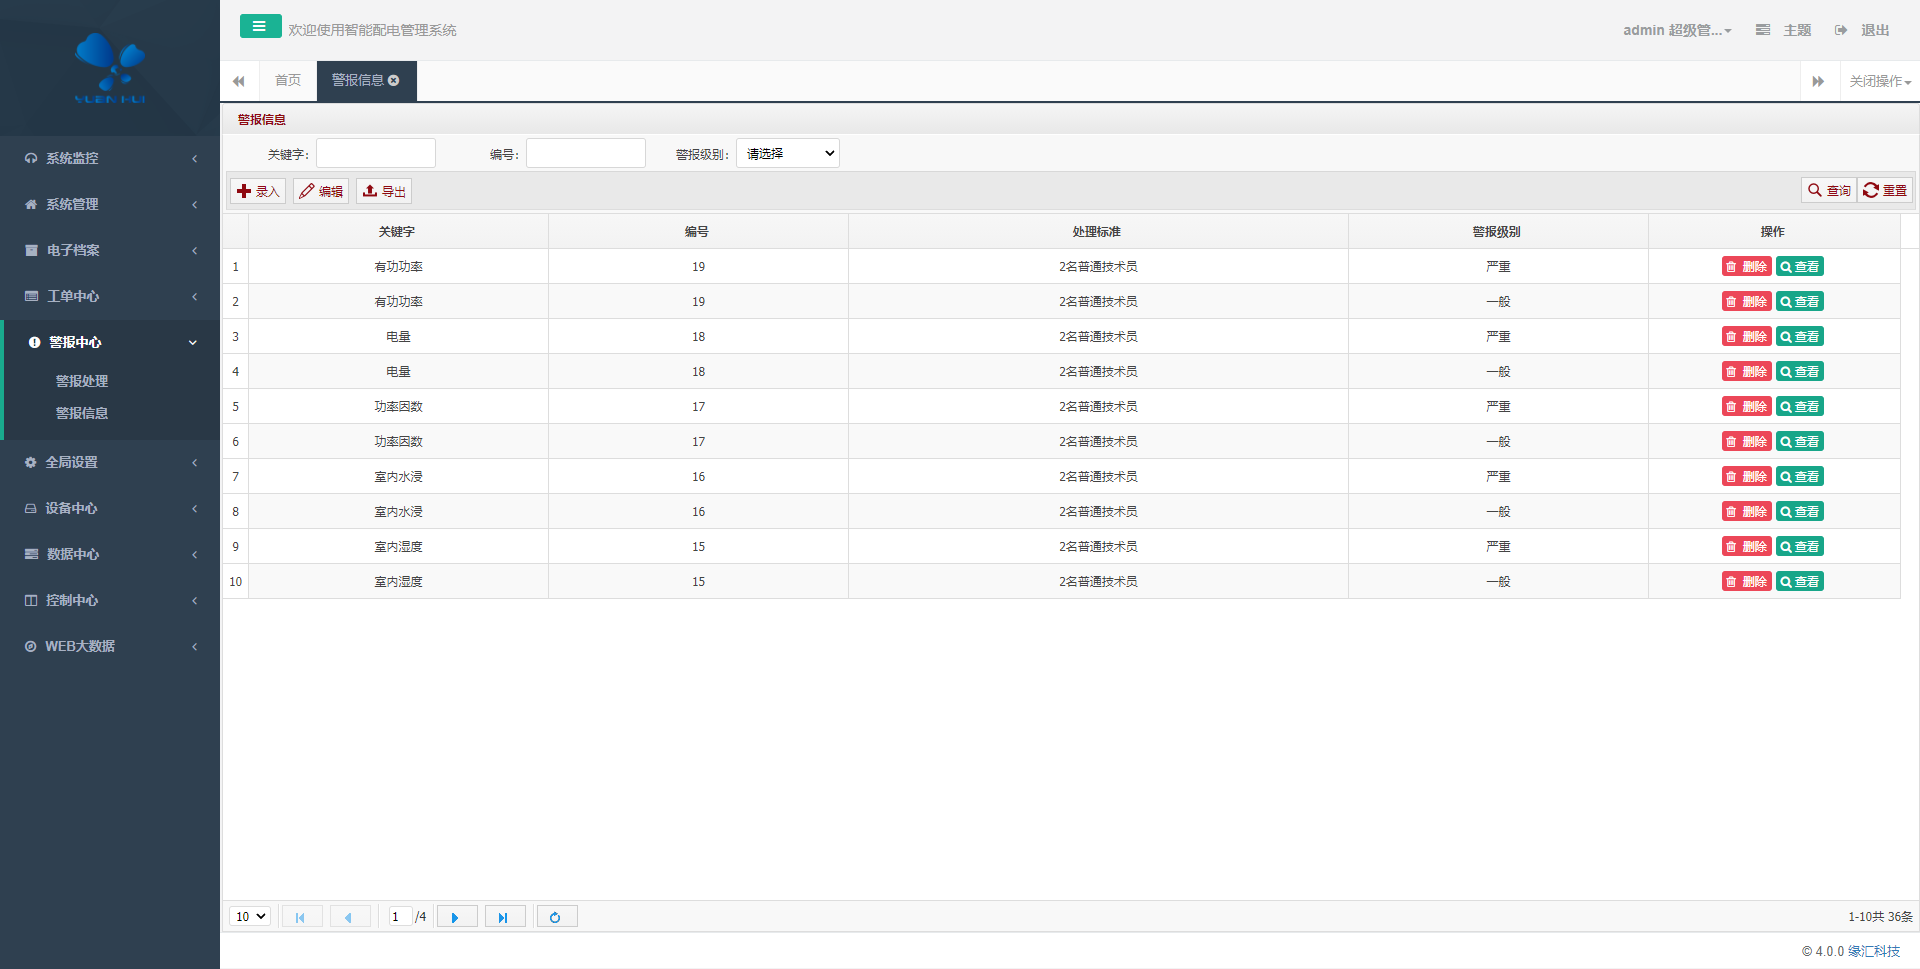
Task: View details of row 5 功率因数
Action: tap(1799, 407)
